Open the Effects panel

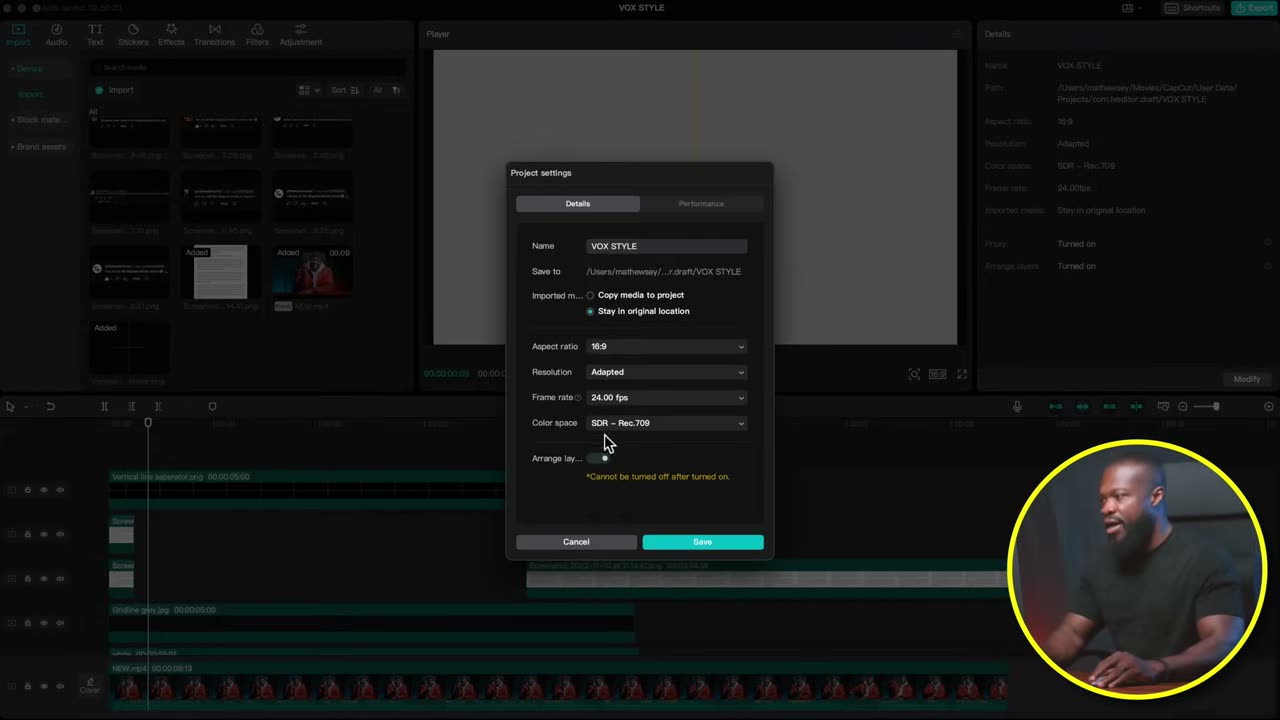171,35
